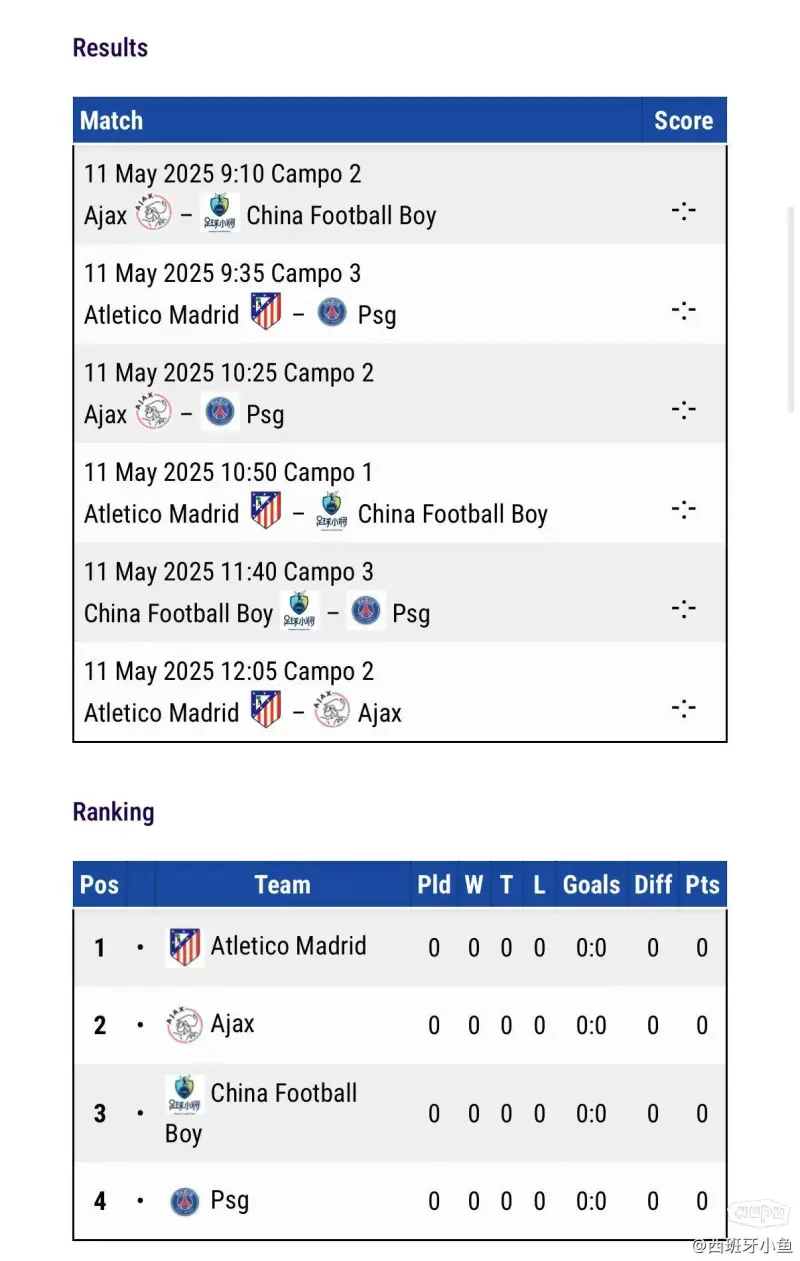
Task: Click Ajax logo in 12:05 Campo 2 match
Action: tap(332, 711)
